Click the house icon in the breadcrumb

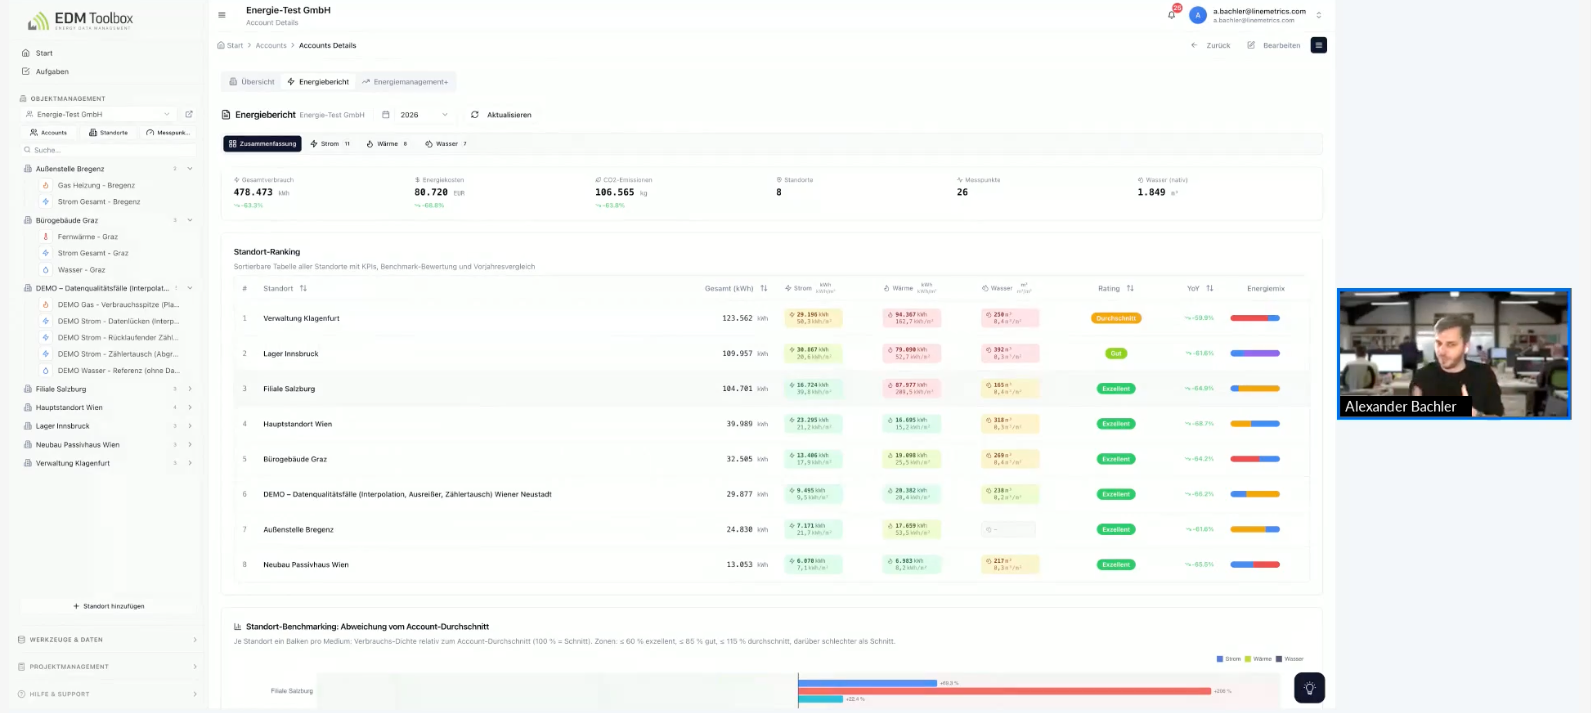click(221, 45)
